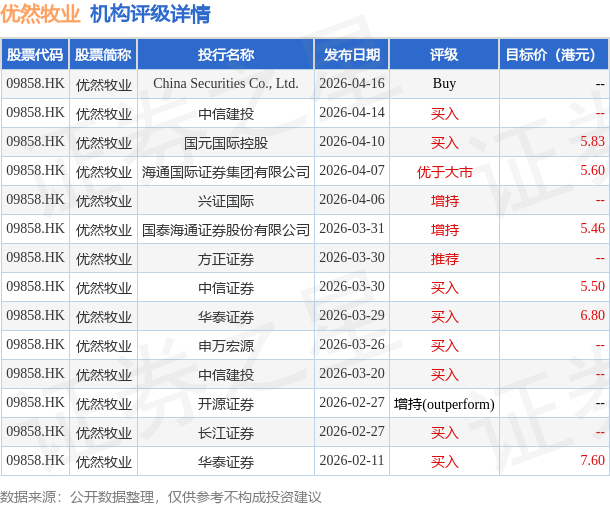
Task: Click the 投行名称 column header
Action: click(226, 54)
